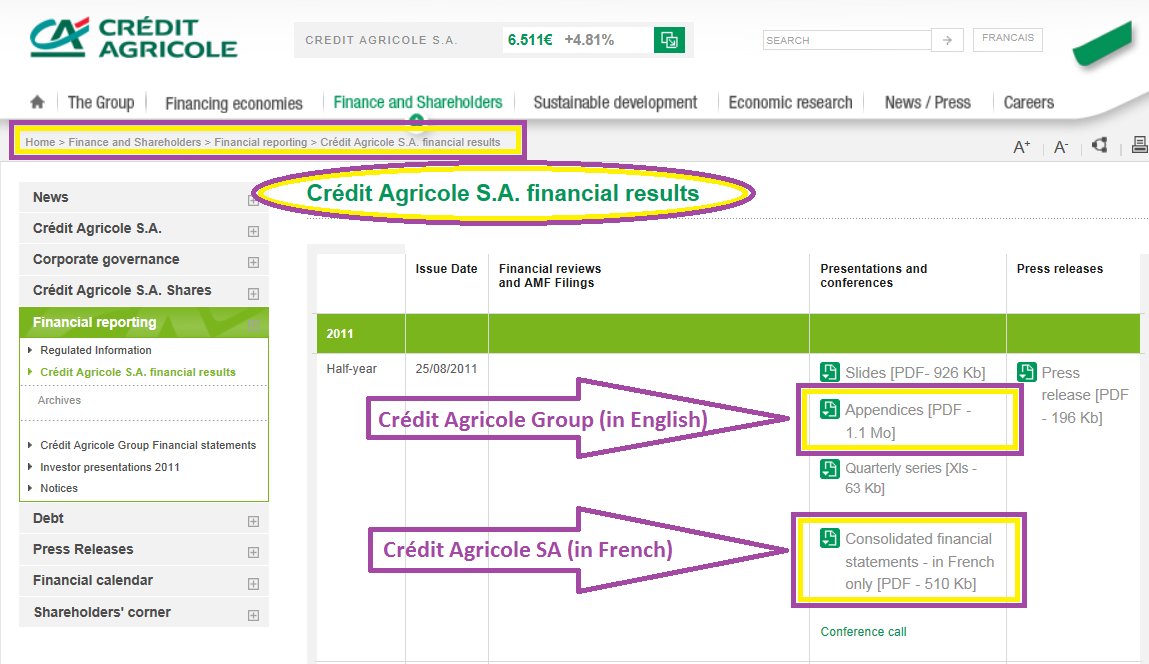Click the print icon at right edge
Viewport: 1149px width, 664px height.
coord(1139,144)
